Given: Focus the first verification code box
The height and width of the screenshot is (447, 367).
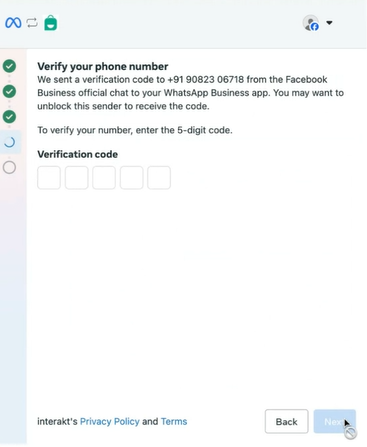Looking at the screenshot, I should click(49, 178).
